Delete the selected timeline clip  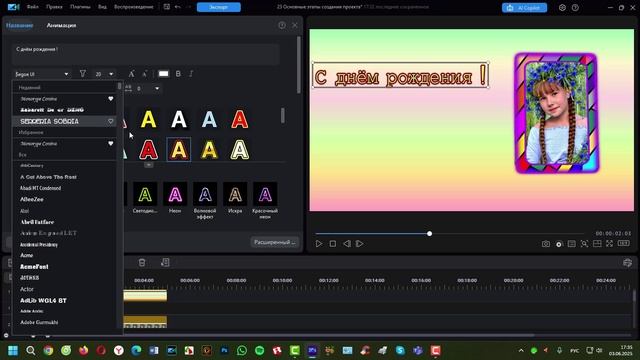[142, 262]
